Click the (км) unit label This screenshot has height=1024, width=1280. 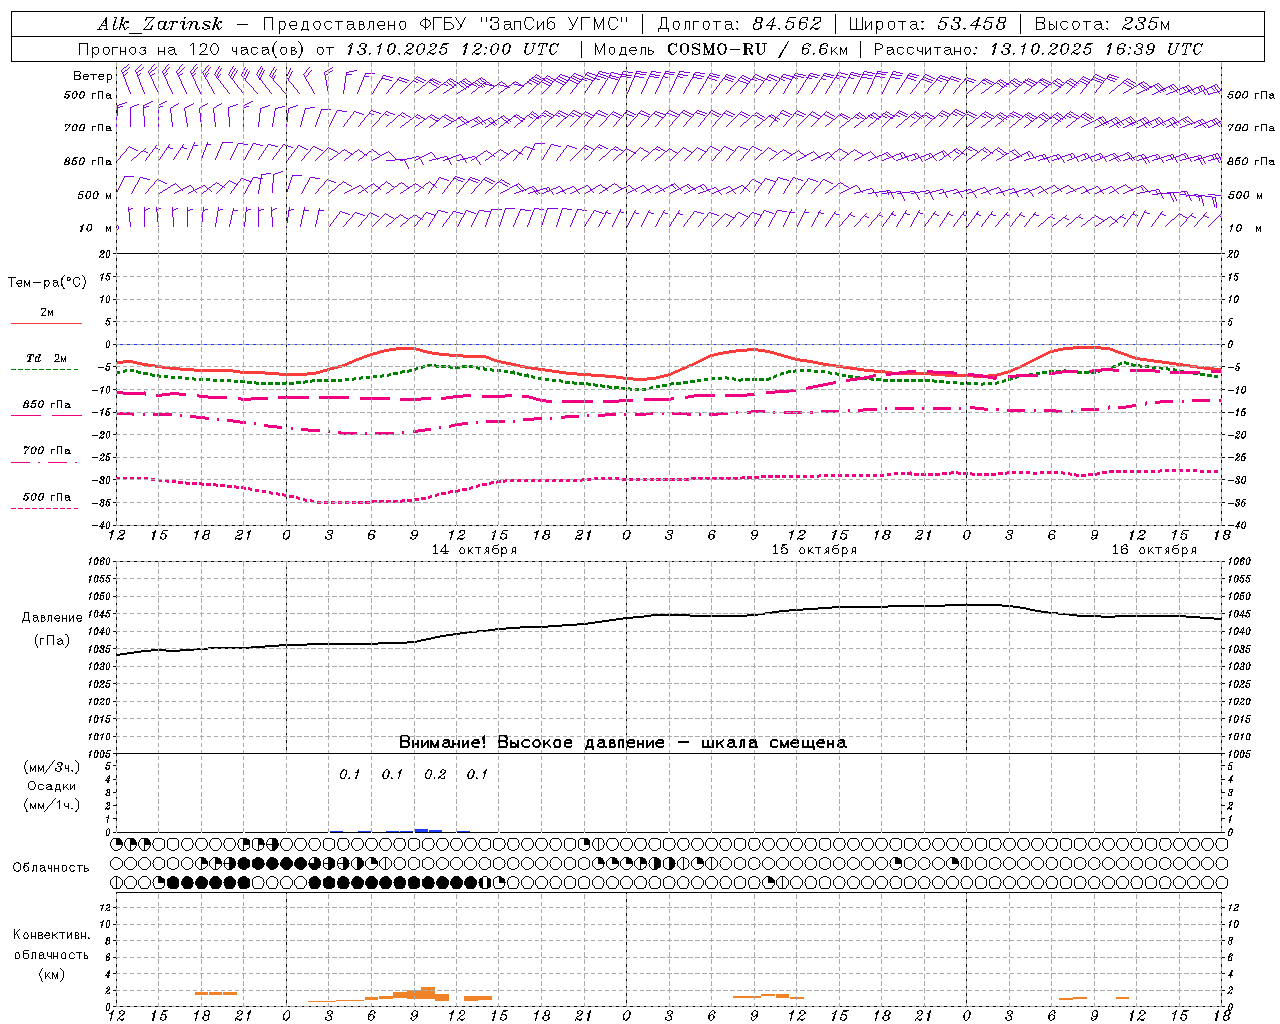tap(52, 974)
